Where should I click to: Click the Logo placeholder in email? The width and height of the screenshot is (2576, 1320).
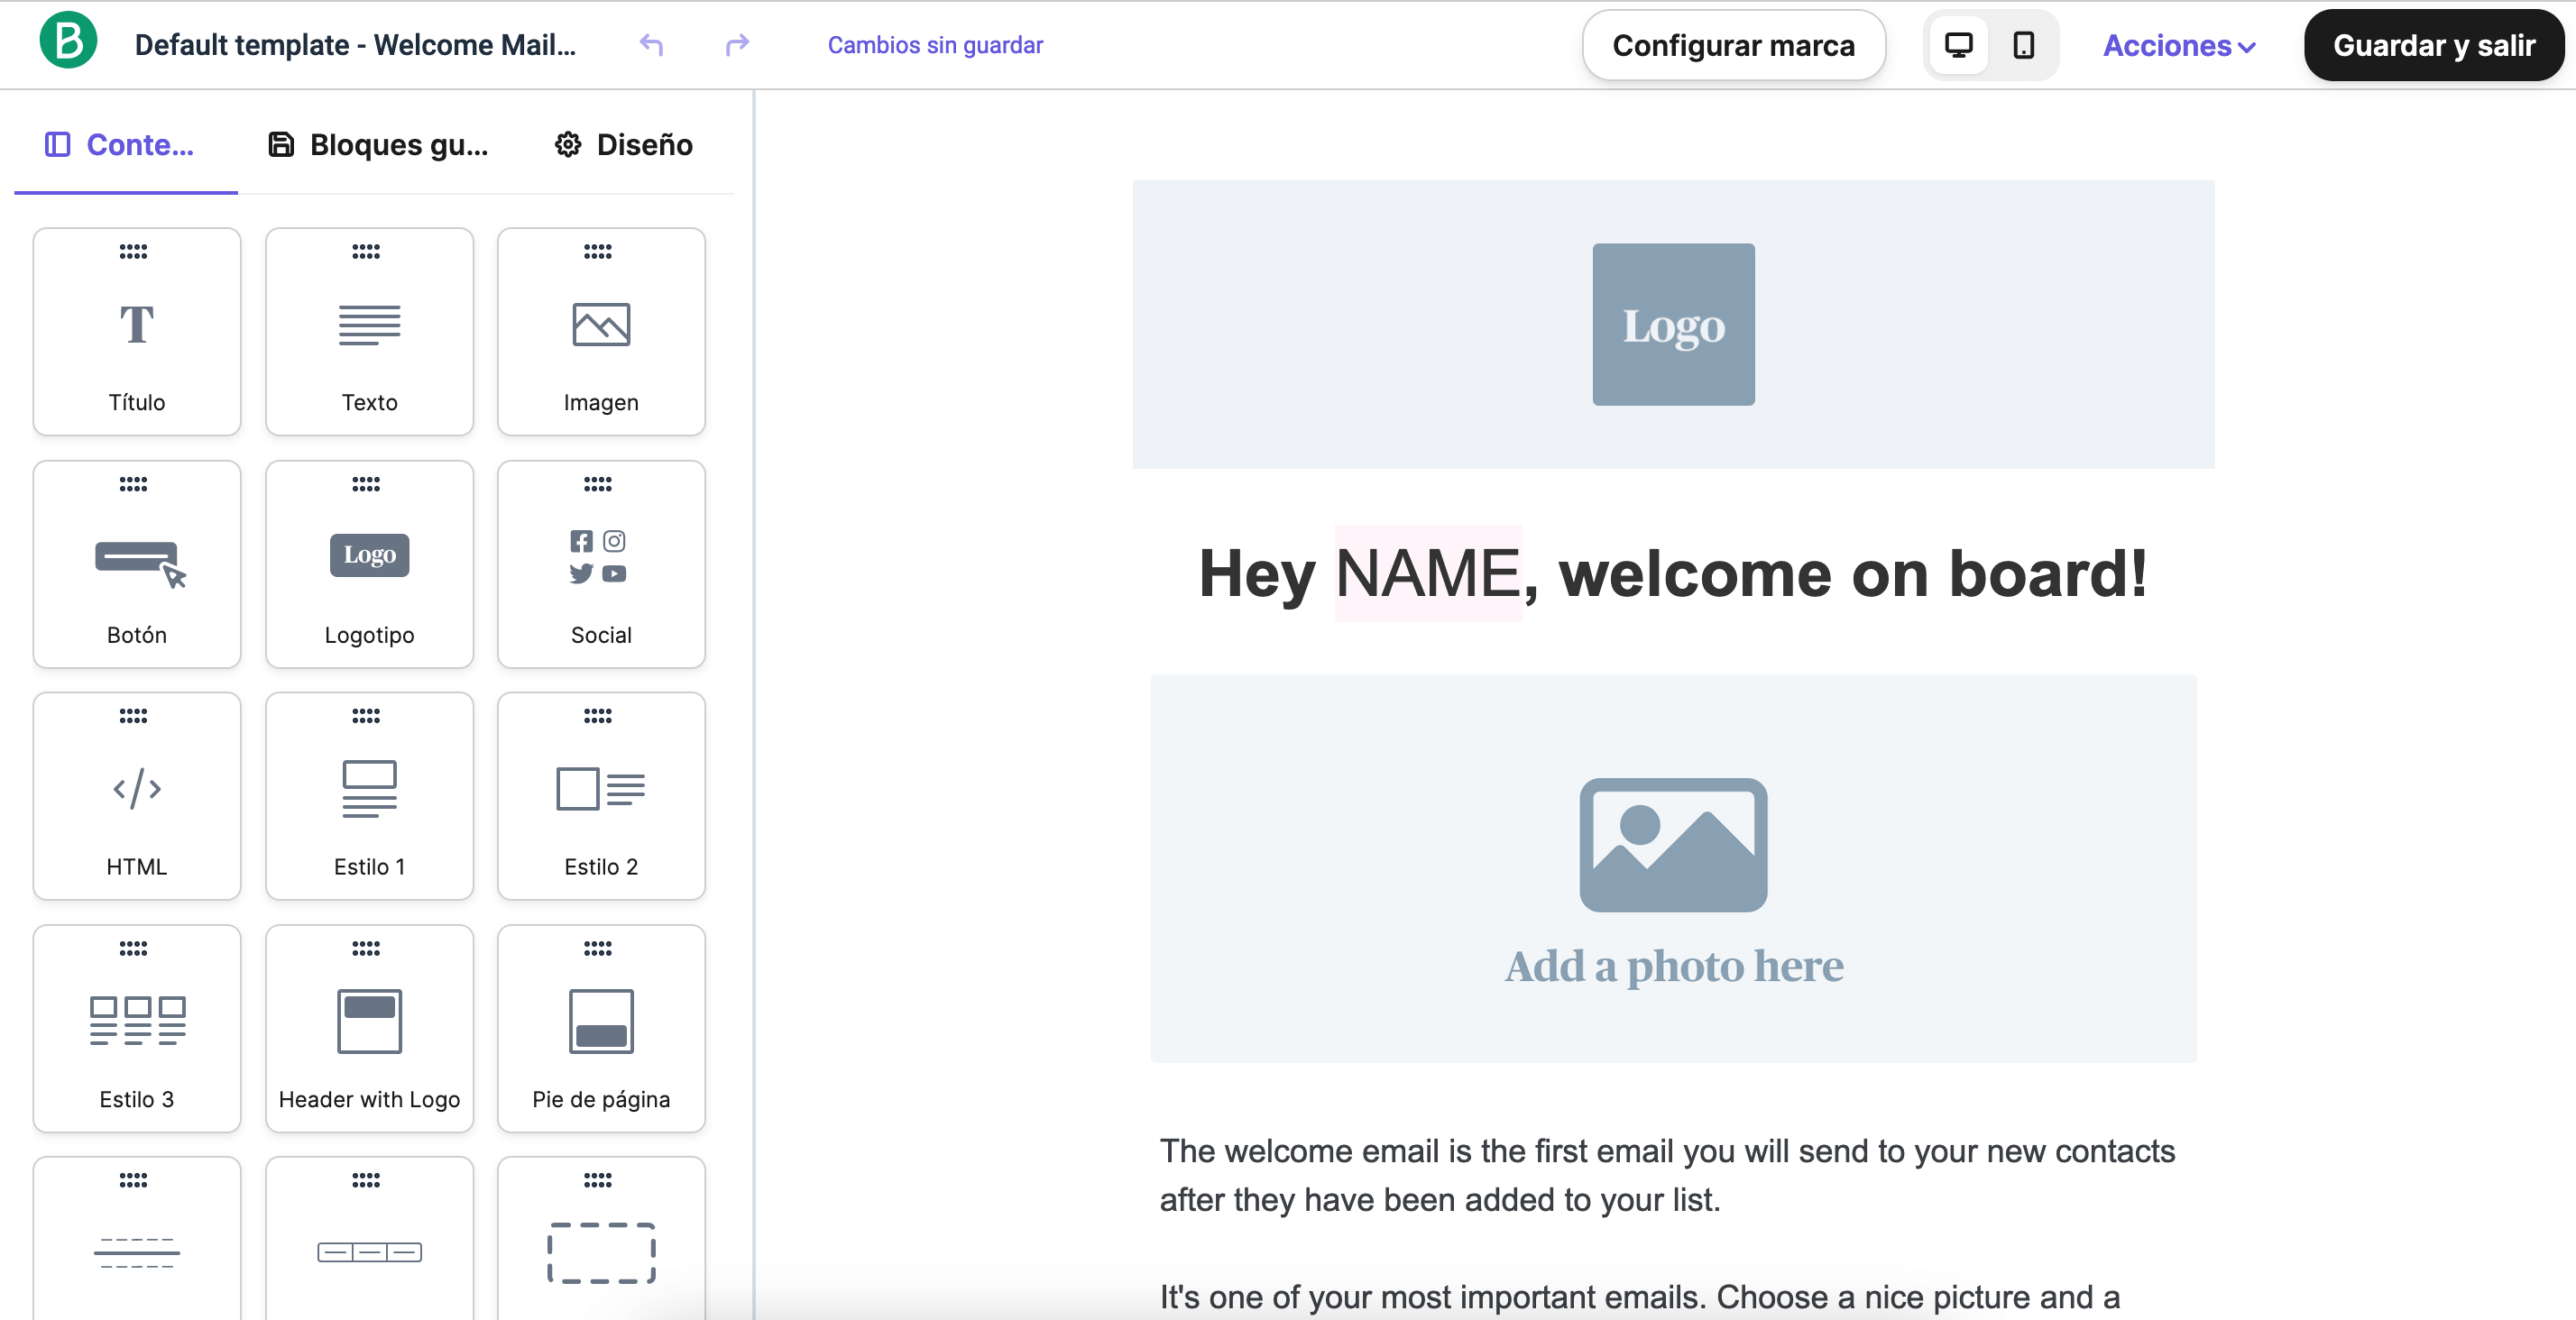(x=1673, y=324)
